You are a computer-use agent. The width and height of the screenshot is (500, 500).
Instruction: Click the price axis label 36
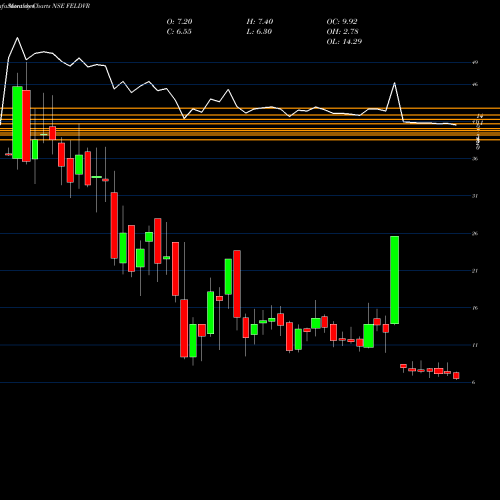tap(475, 159)
